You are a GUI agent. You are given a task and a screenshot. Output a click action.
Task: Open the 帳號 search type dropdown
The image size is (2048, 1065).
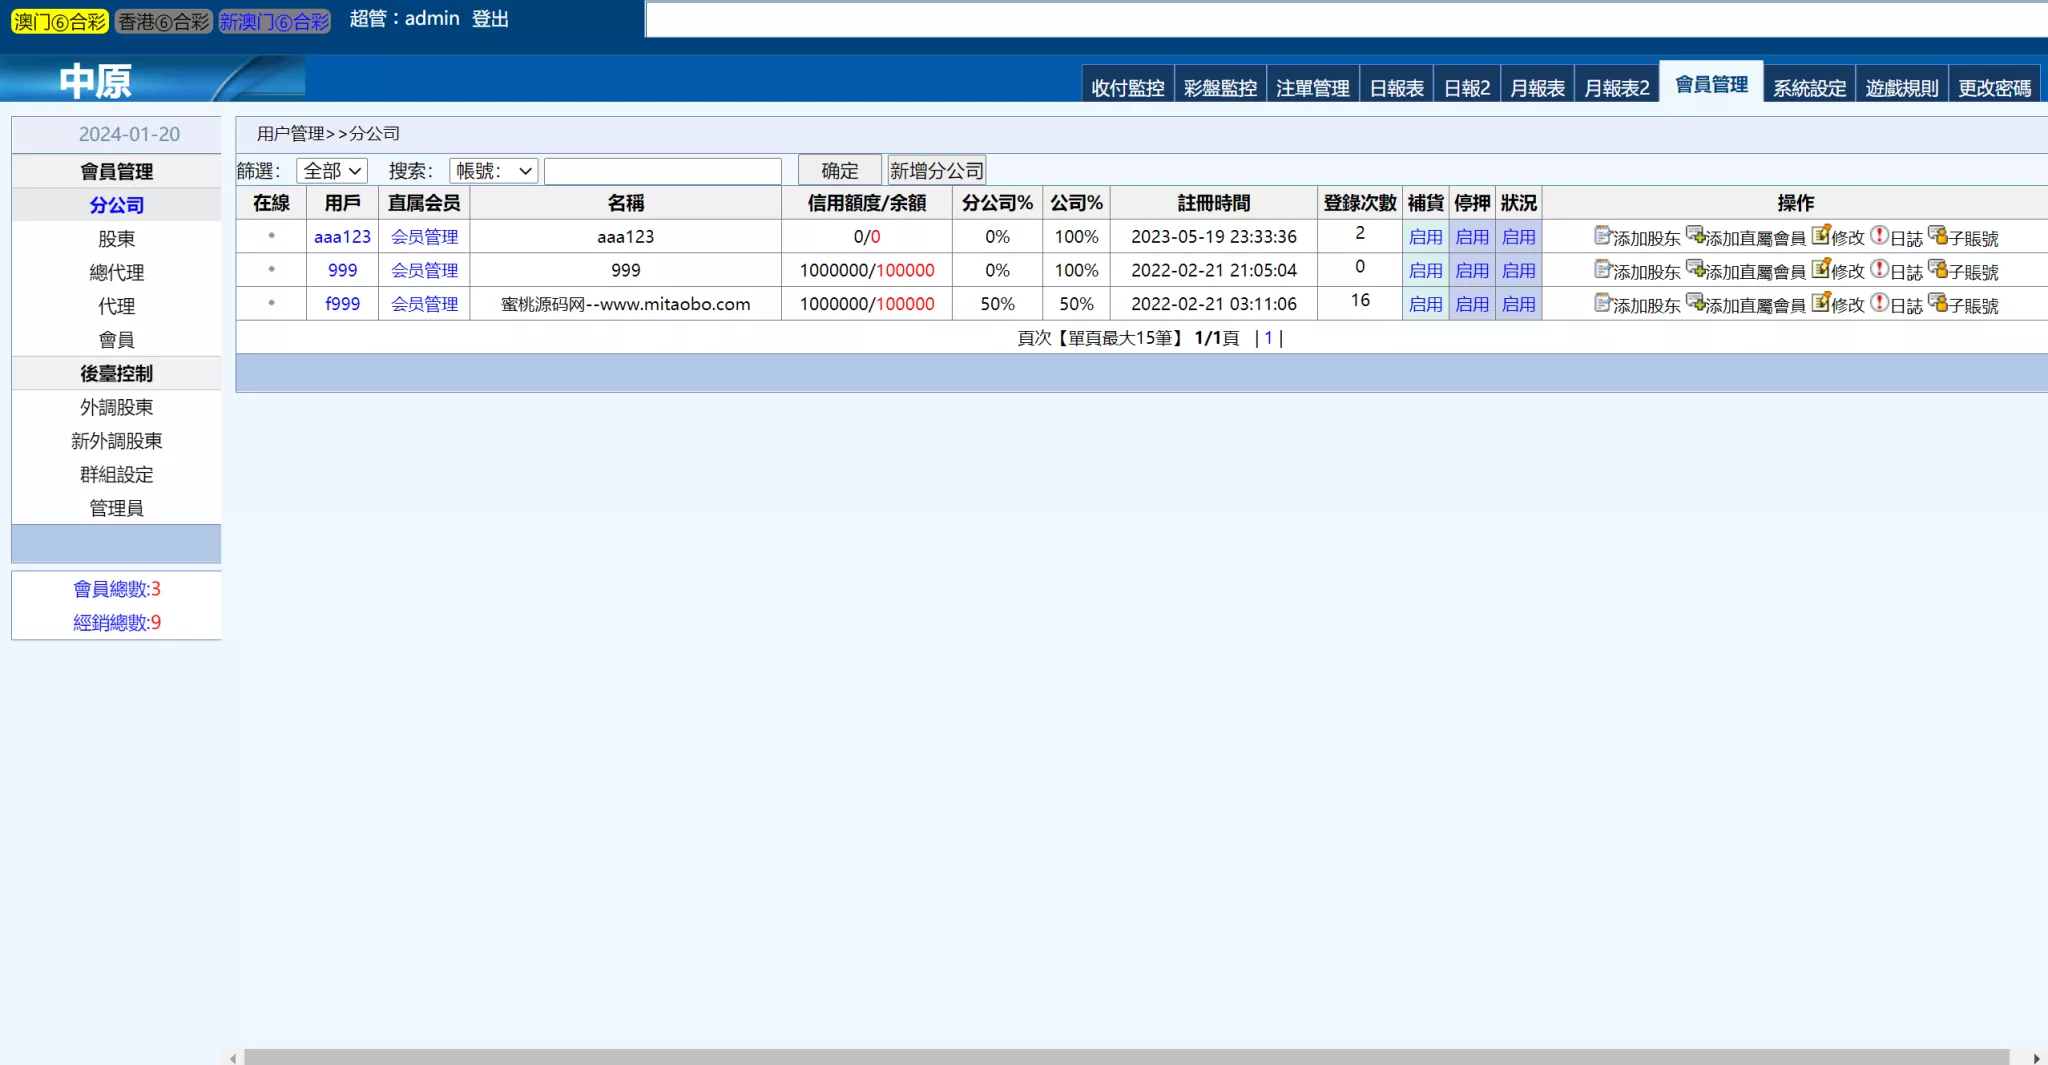492,170
